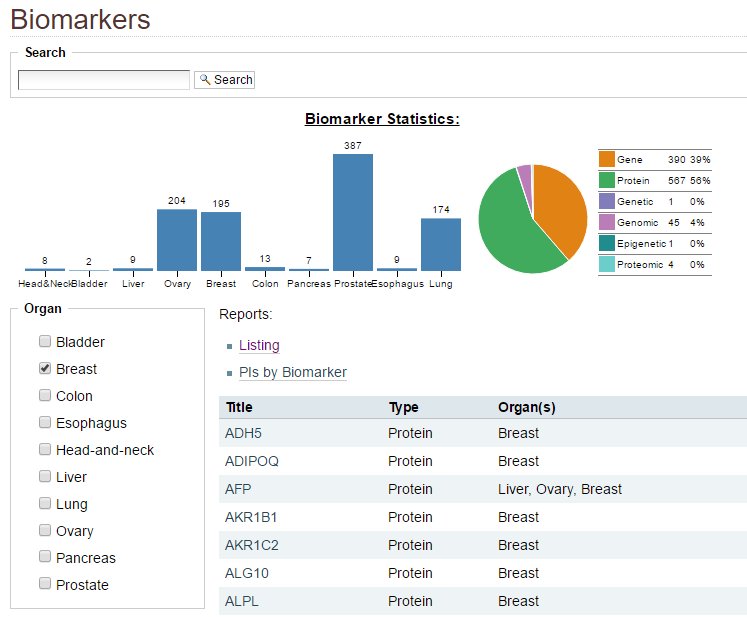
Task: Open the ALPL biomarker entry
Action: coord(242,601)
